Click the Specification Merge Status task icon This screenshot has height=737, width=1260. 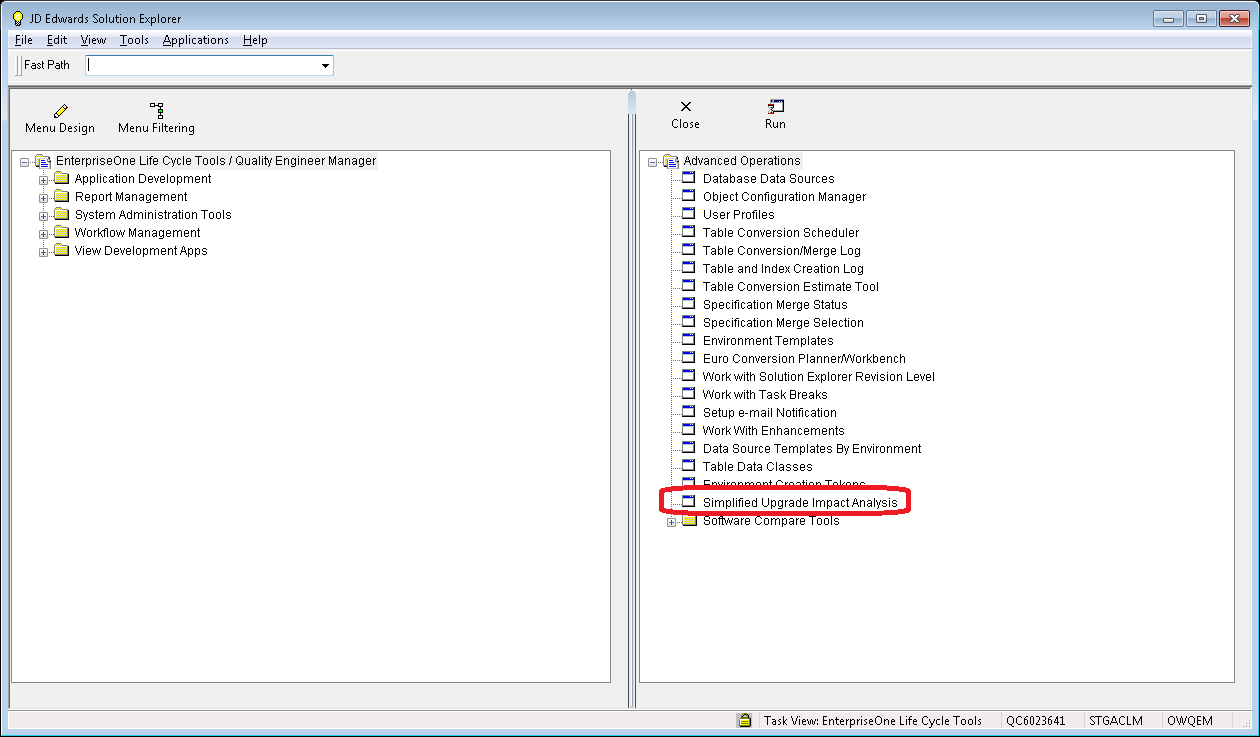[688, 304]
